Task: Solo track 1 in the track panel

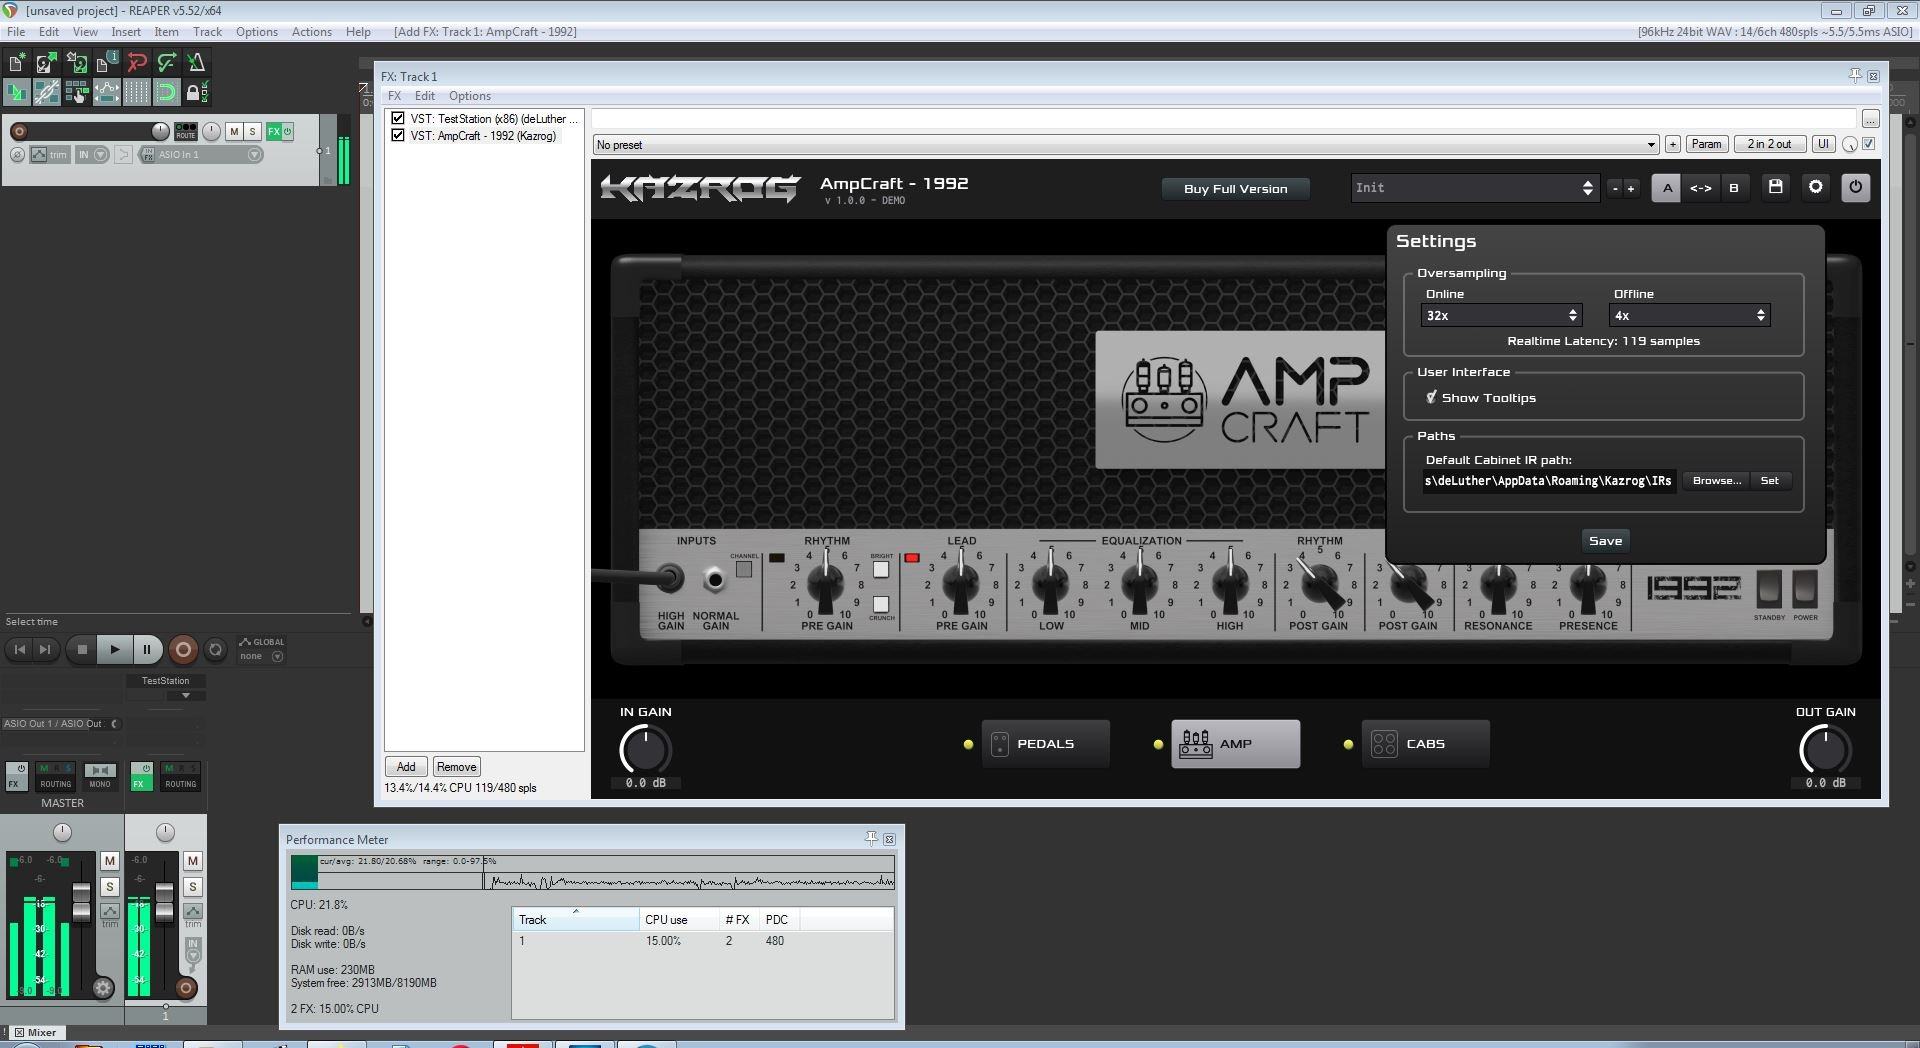Action: coord(253,131)
